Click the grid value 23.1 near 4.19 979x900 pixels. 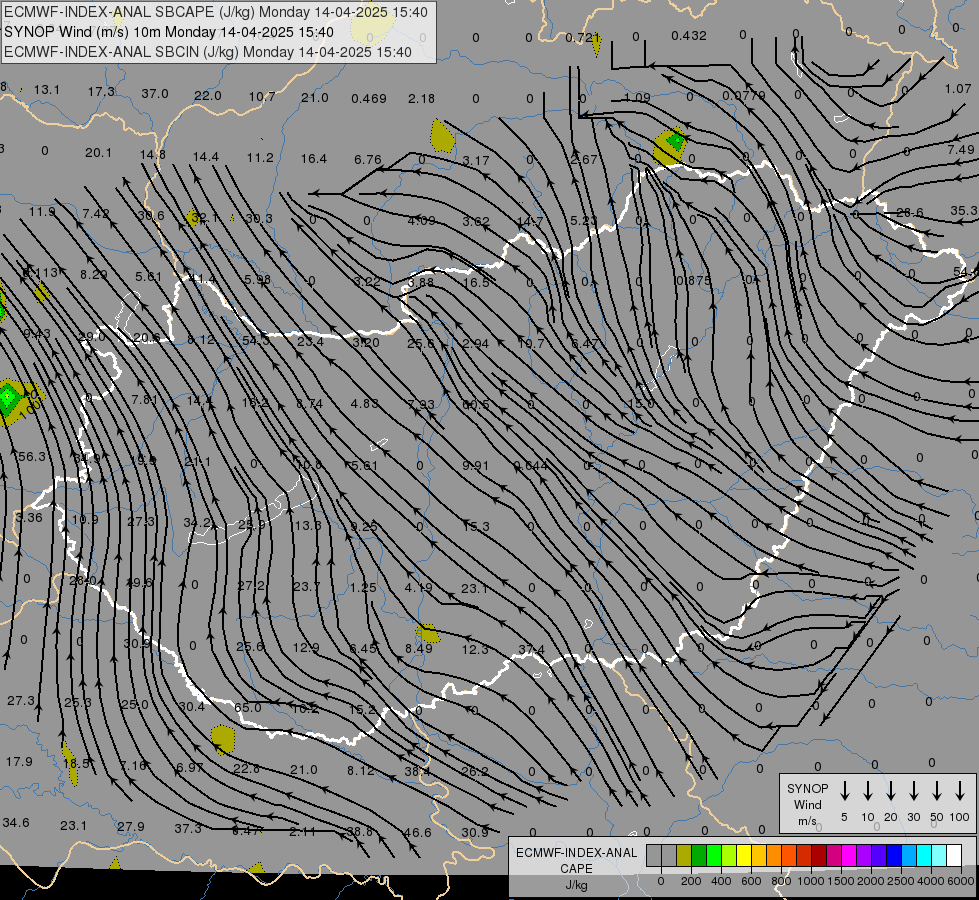pyautogui.click(x=475, y=588)
